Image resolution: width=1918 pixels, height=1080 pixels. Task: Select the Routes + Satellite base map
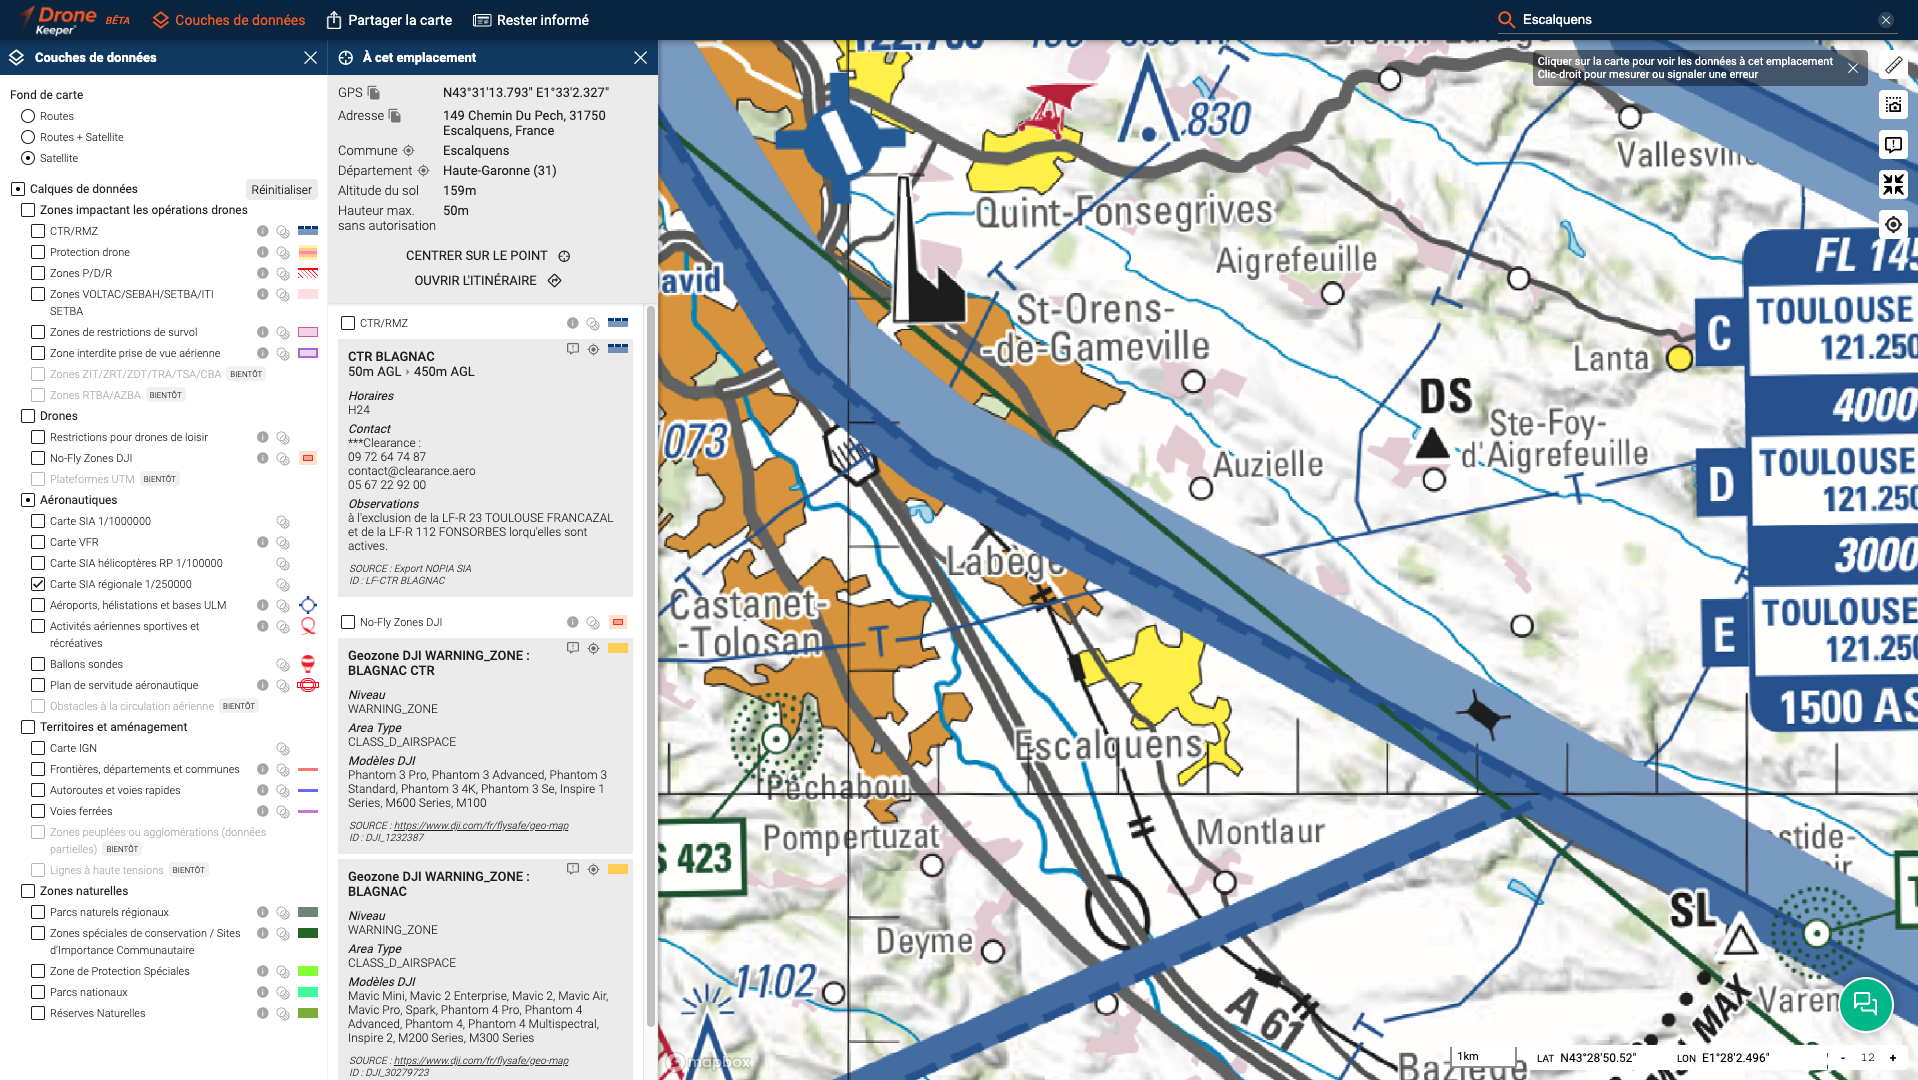point(28,137)
